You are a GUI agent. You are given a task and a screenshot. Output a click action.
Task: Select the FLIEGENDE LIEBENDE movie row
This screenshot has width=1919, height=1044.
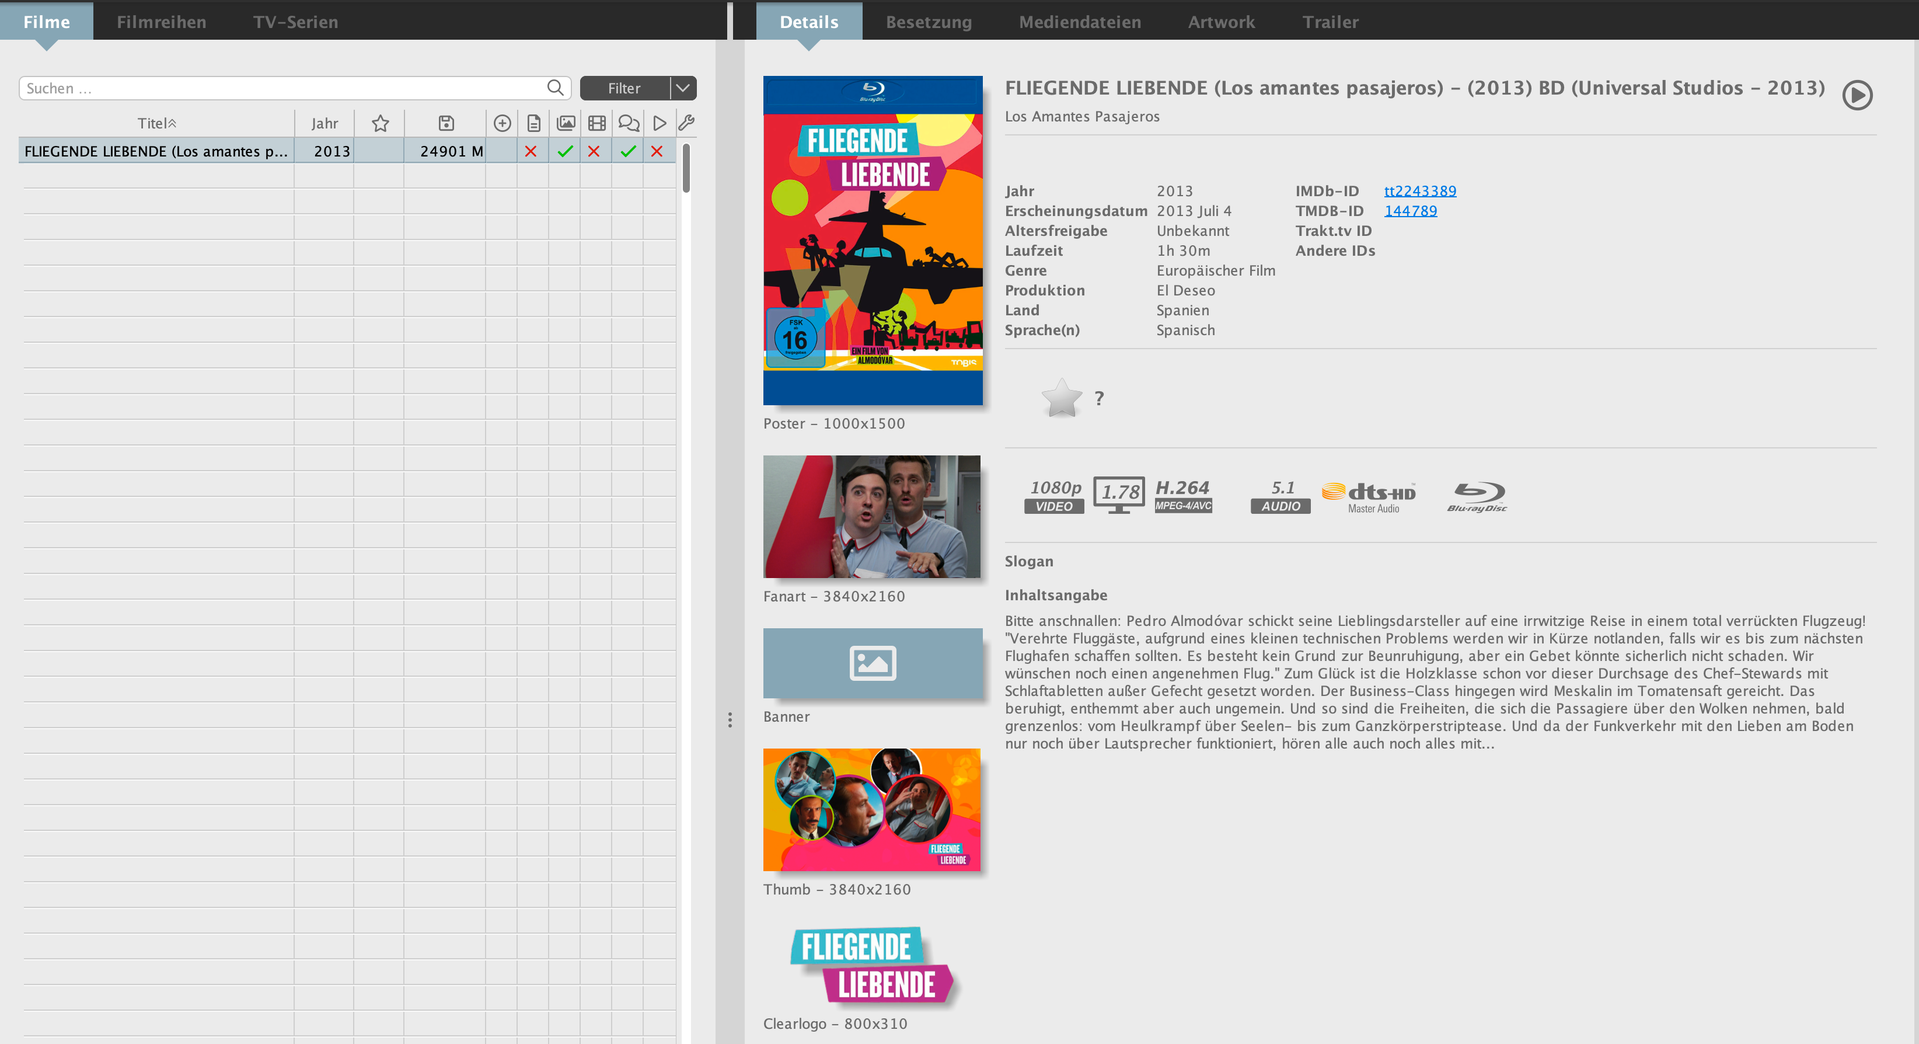(348, 151)
